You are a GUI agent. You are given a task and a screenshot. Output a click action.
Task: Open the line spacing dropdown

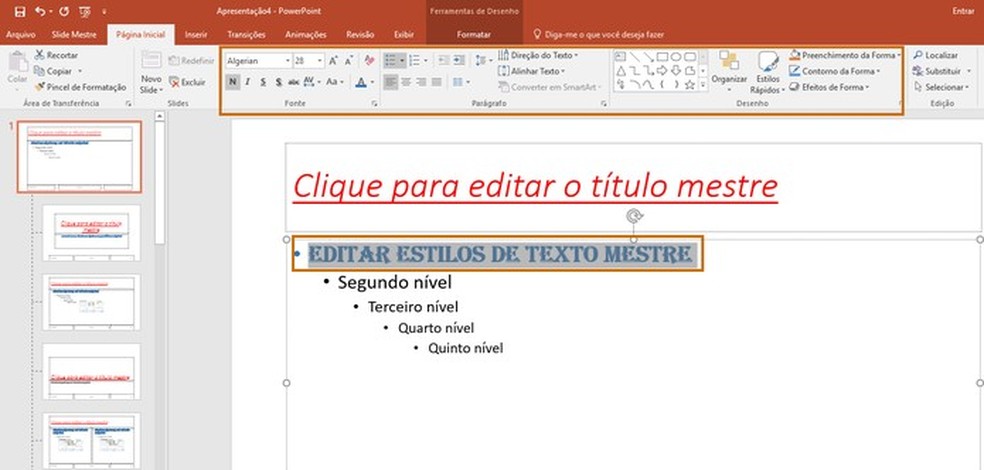click(x=482, y=60)
